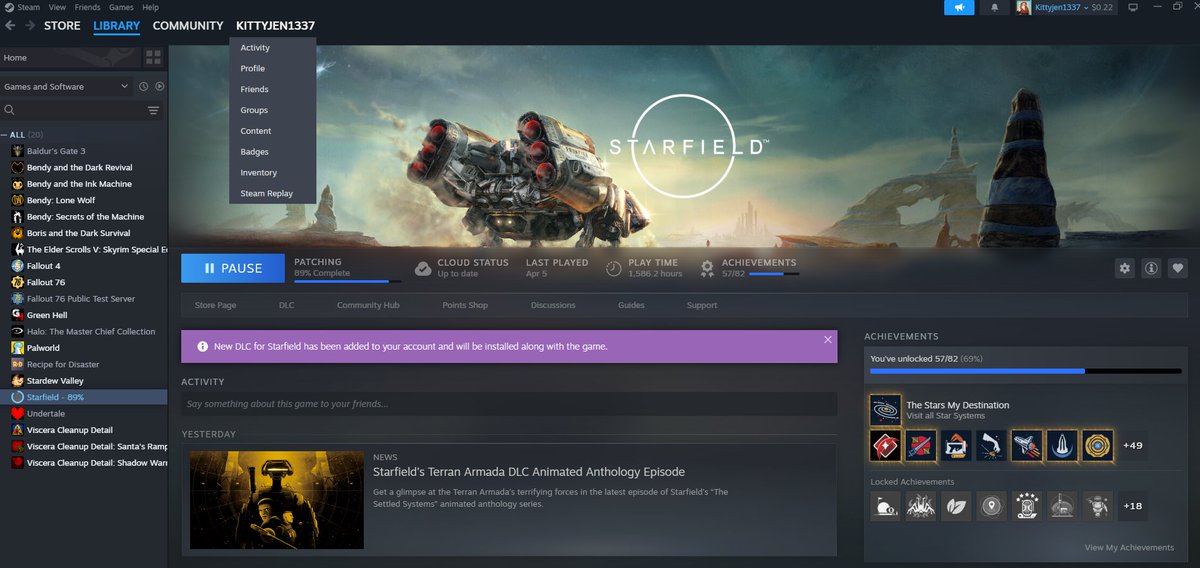Expand the Games and Software dropdown
Screen dimensions: 1200x568
[x=67, y=87]
